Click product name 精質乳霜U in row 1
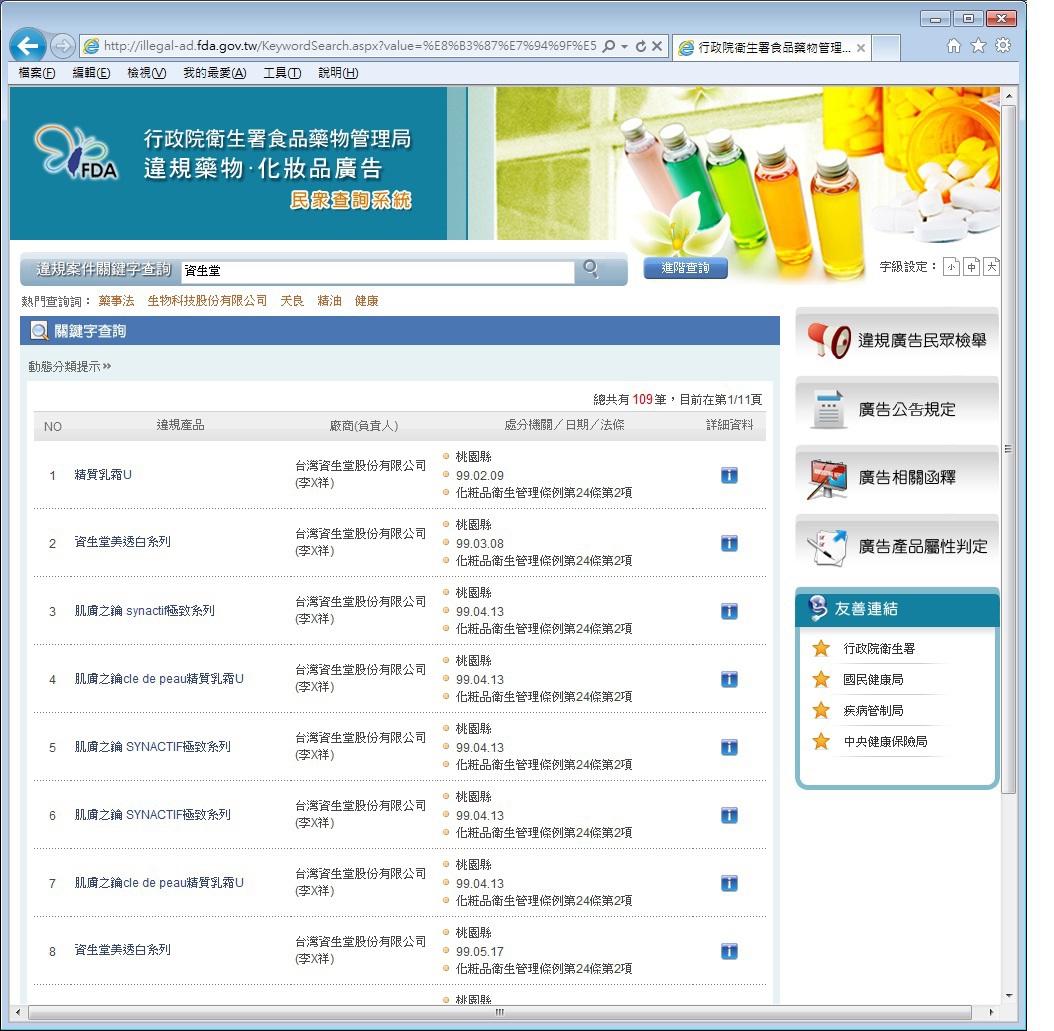This screenshot has width=1054, height=1031. (103, 475)
